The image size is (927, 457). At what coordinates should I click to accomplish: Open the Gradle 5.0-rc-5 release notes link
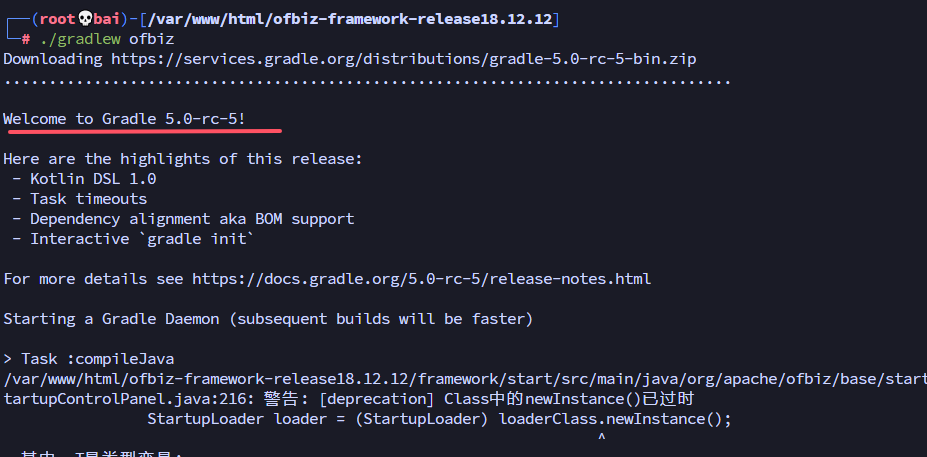(421, 279)
